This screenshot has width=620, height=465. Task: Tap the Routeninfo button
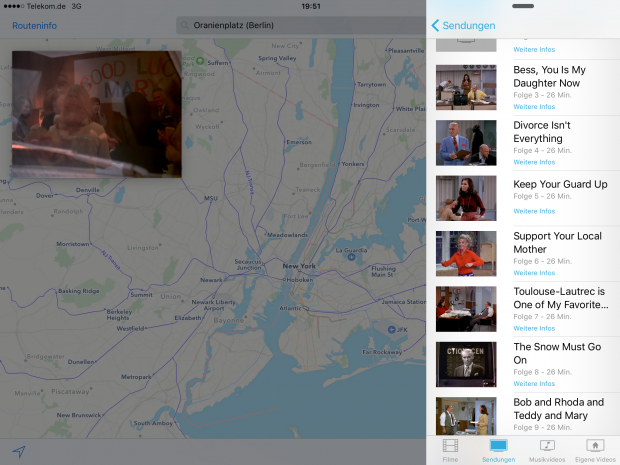pyautogui.click(x=36, y=26)
